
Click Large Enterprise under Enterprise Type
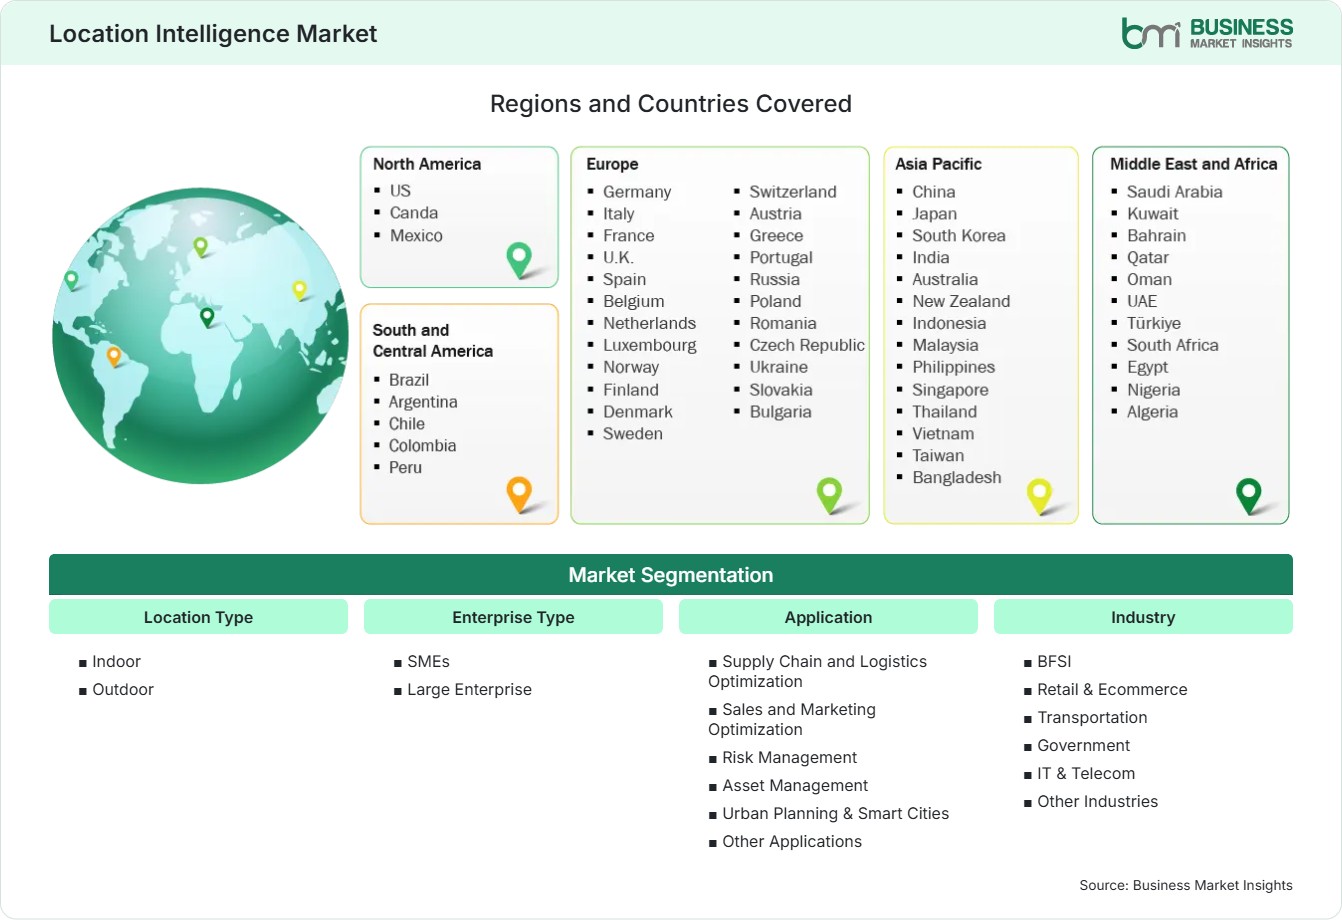[x=469, y=690]
